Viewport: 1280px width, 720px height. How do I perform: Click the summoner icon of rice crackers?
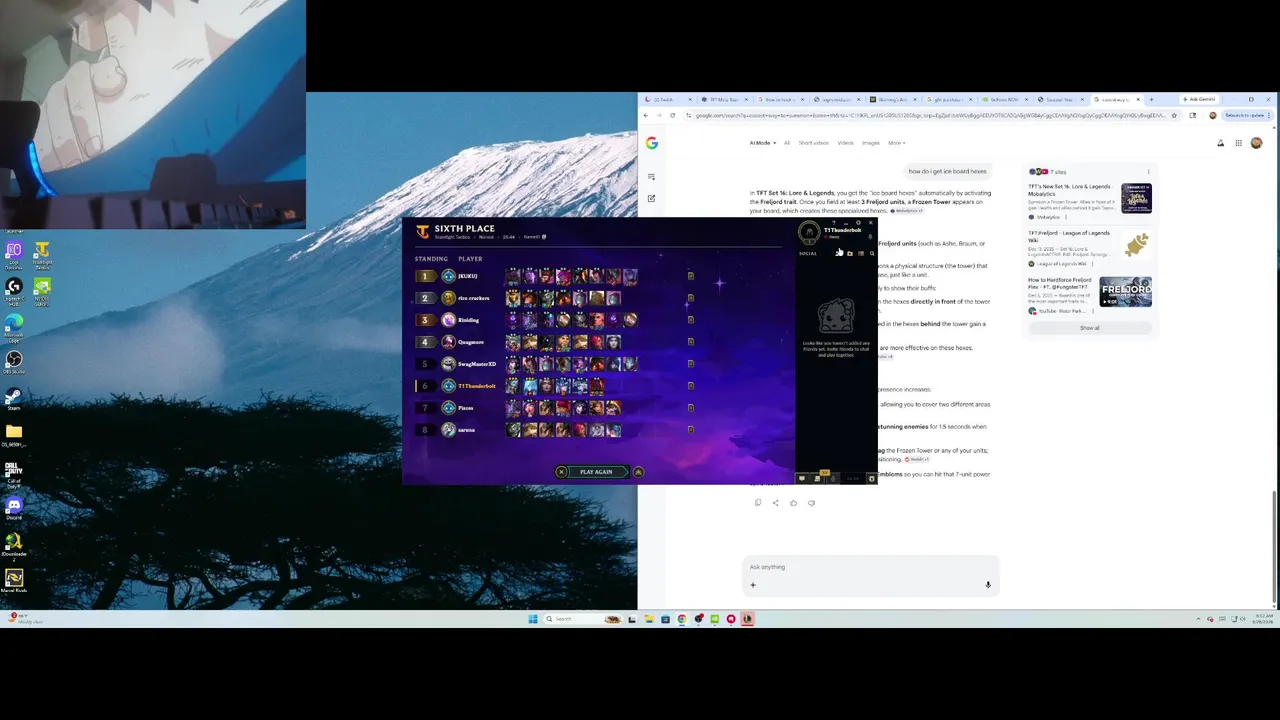click(x=449, y=298)
